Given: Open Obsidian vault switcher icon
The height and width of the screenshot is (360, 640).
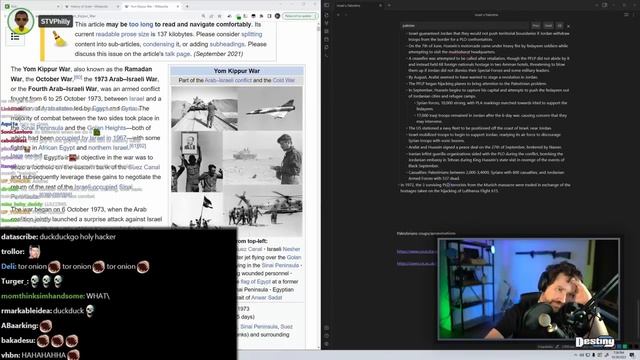Looking at the screenshot, I should 327,328.
